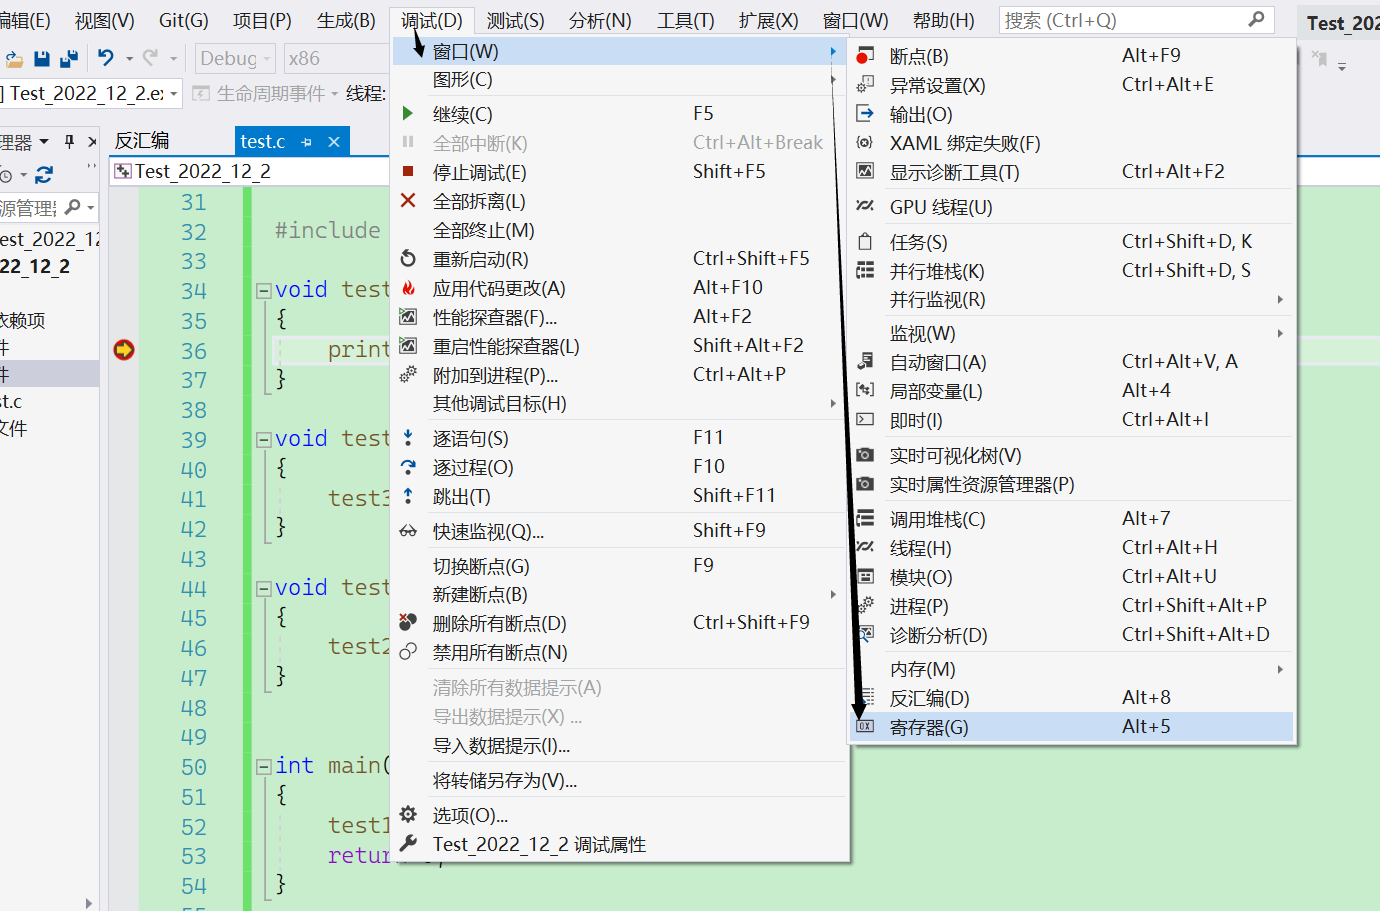
Task: Click the Undo arrow in the toolbar
Action: 106,58
